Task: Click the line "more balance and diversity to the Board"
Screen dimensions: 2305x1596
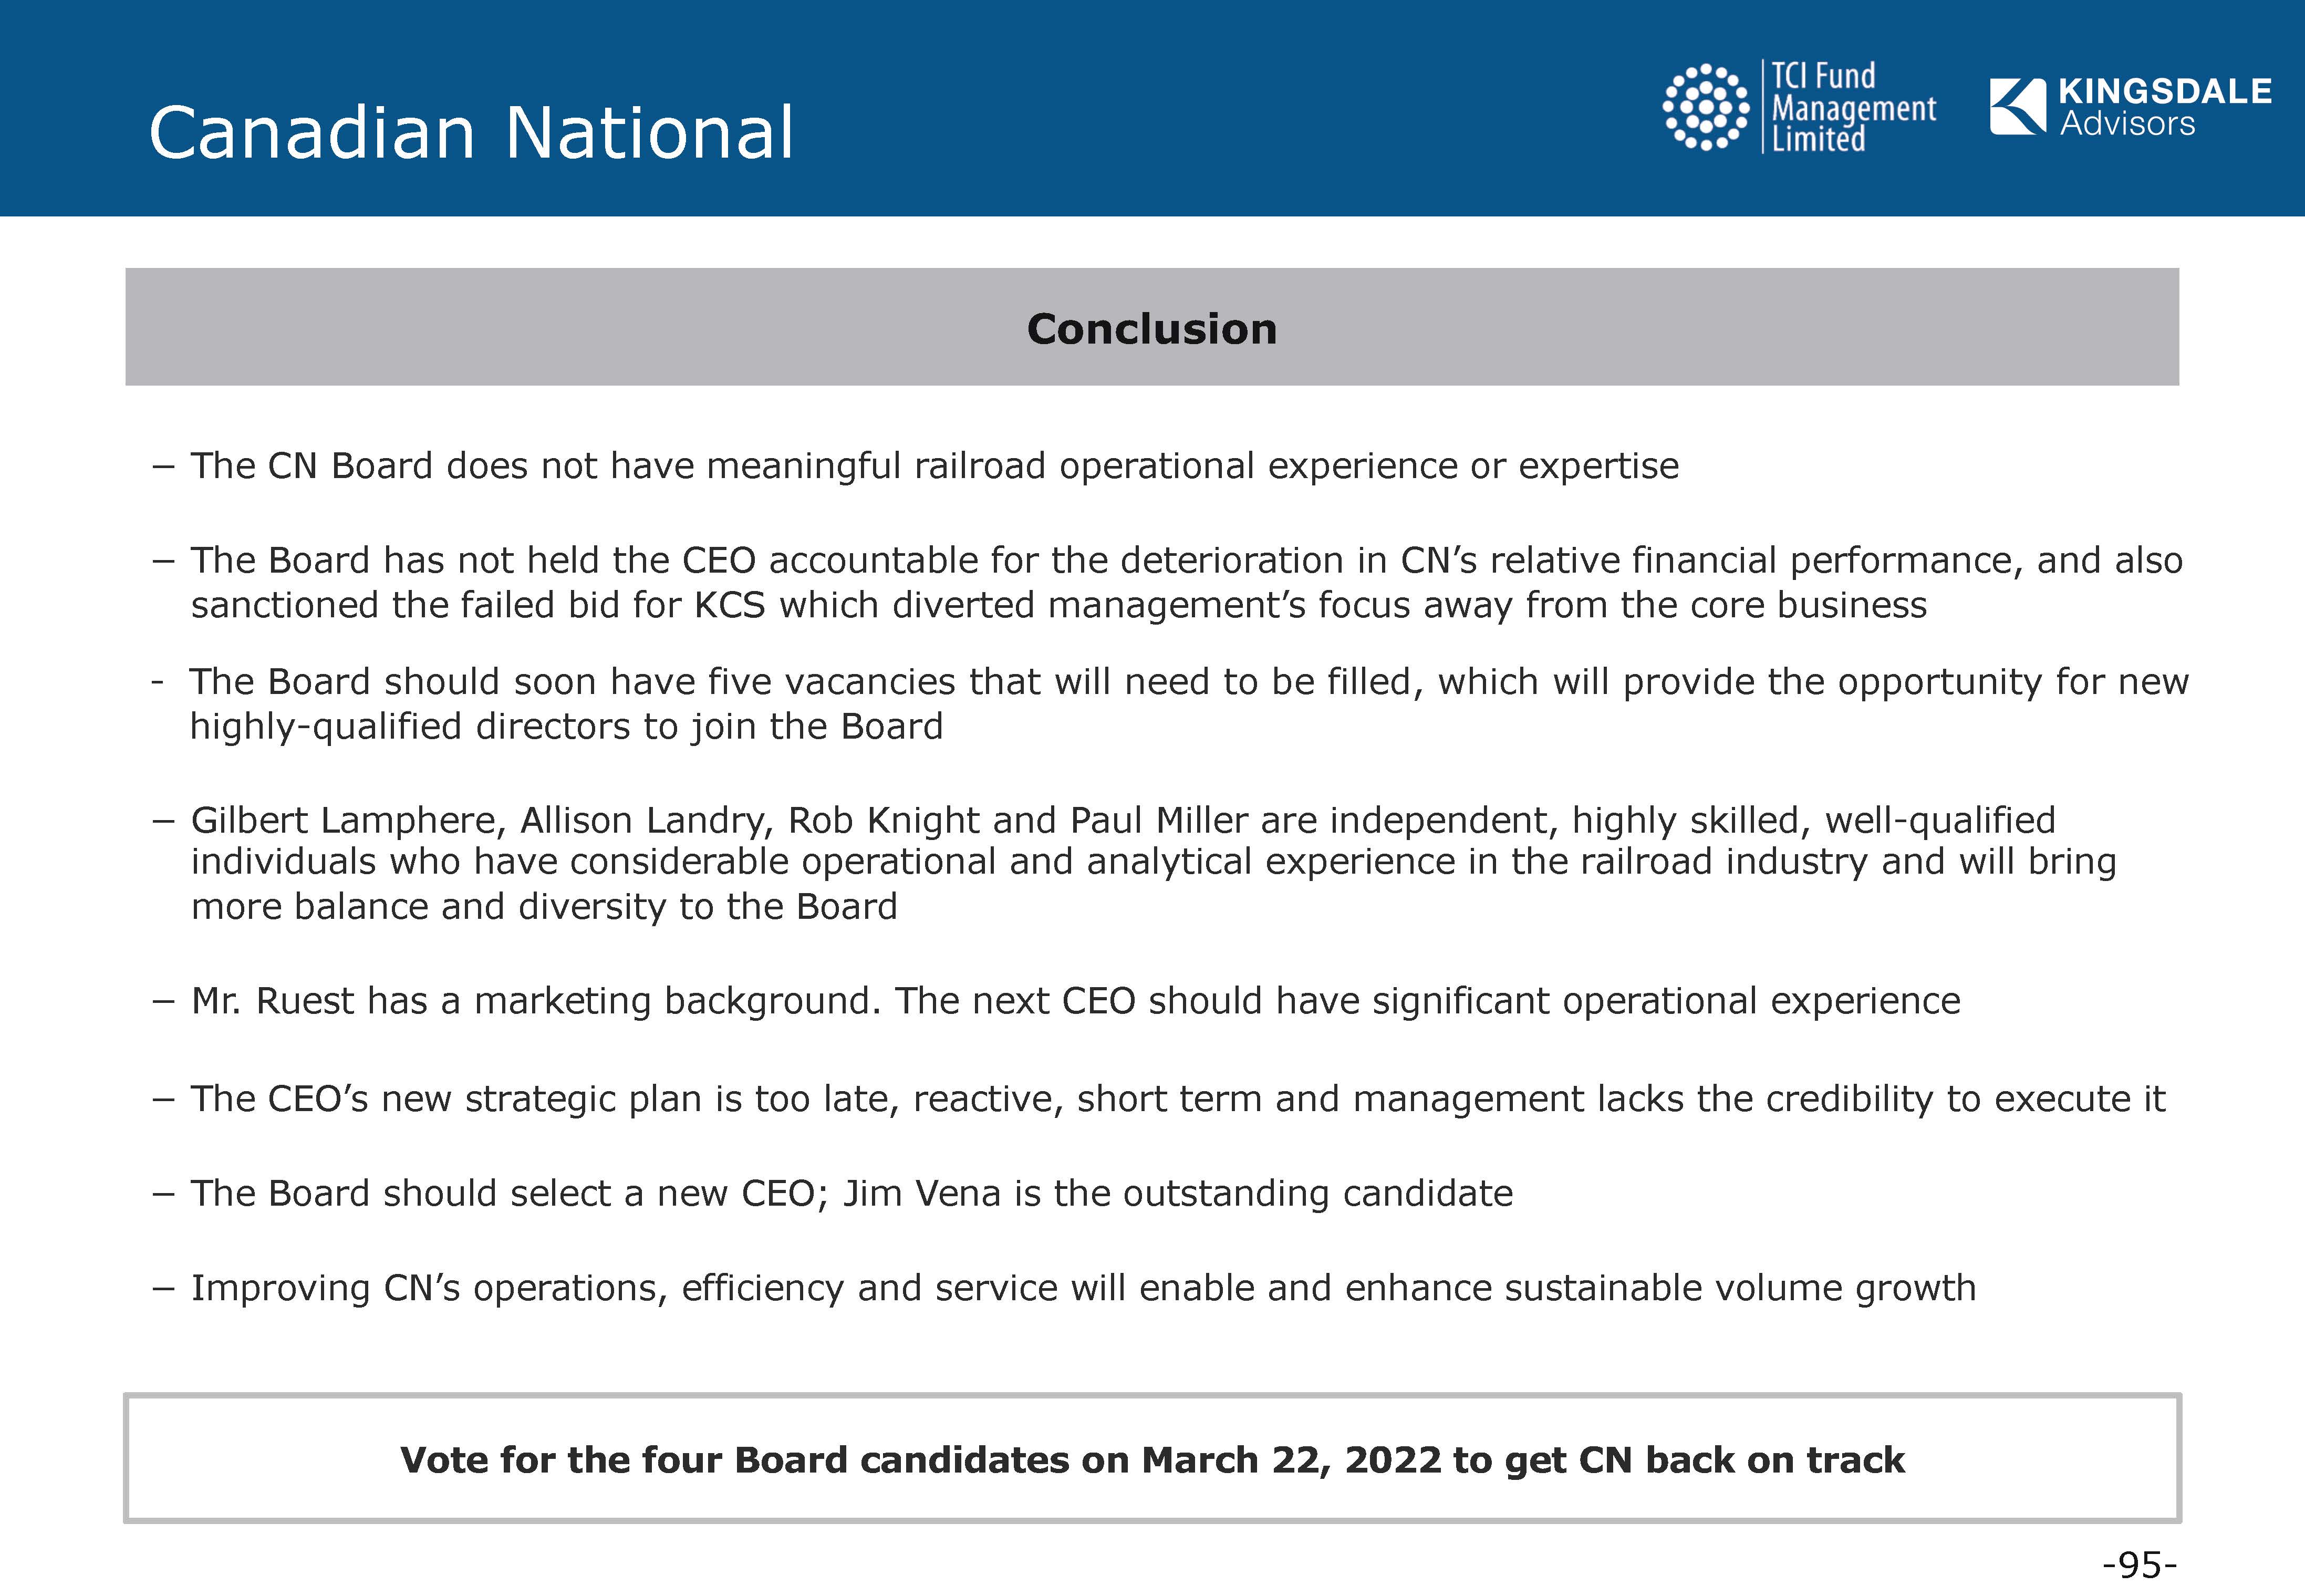Action: tap(544, 907)
